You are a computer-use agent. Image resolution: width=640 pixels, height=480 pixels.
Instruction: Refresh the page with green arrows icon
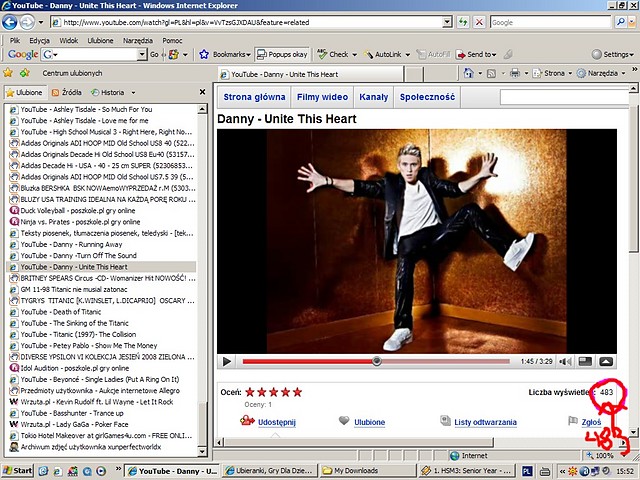click(x=463, y=22)
